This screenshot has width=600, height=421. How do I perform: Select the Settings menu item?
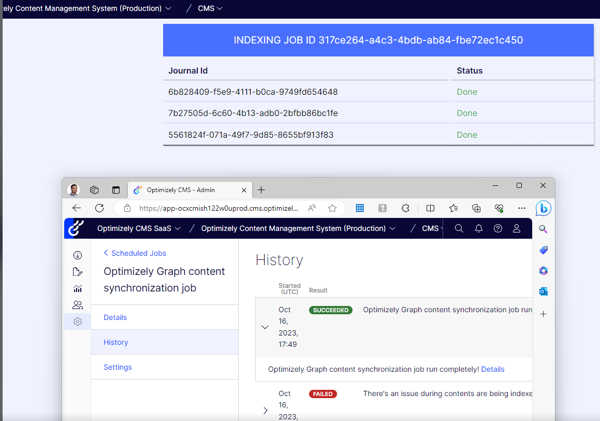pyautogui.click(x=117, y=367)
